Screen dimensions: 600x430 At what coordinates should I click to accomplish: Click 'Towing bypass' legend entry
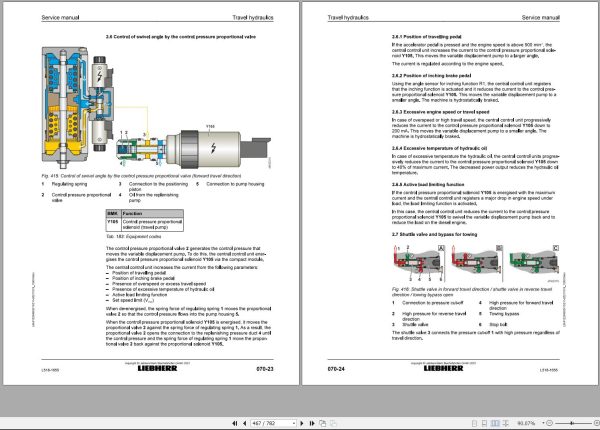click(504, 314)
